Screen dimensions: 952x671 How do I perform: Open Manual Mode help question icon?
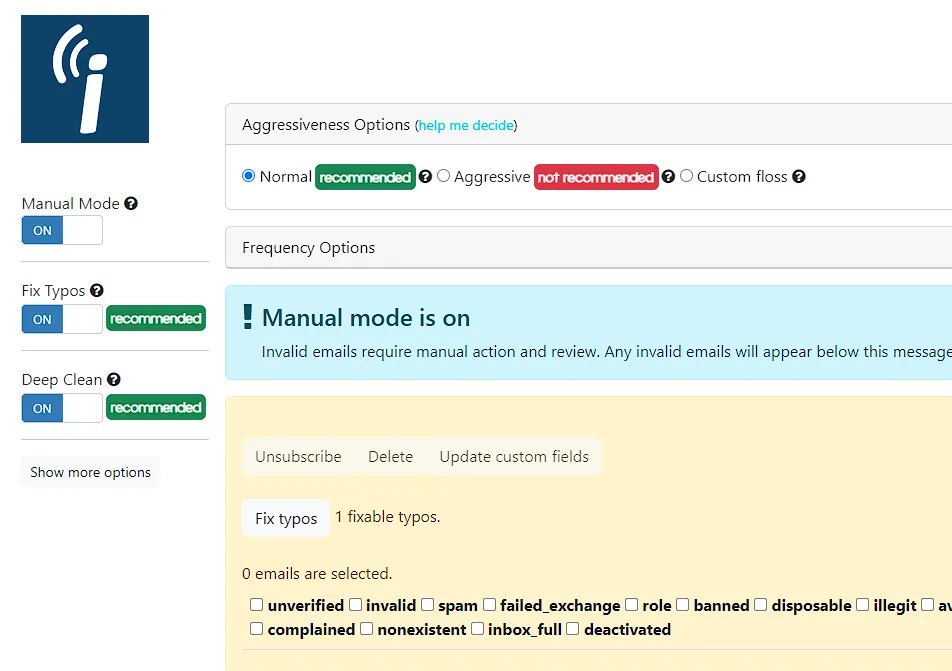131,203
